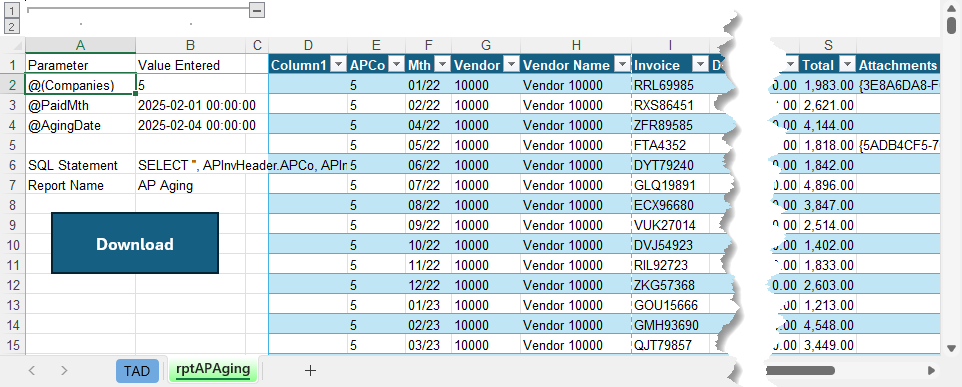Screen dimensions: 962x387
Task: Select attachment cell starting {3E8A6DA8
Action: point(898,85)
